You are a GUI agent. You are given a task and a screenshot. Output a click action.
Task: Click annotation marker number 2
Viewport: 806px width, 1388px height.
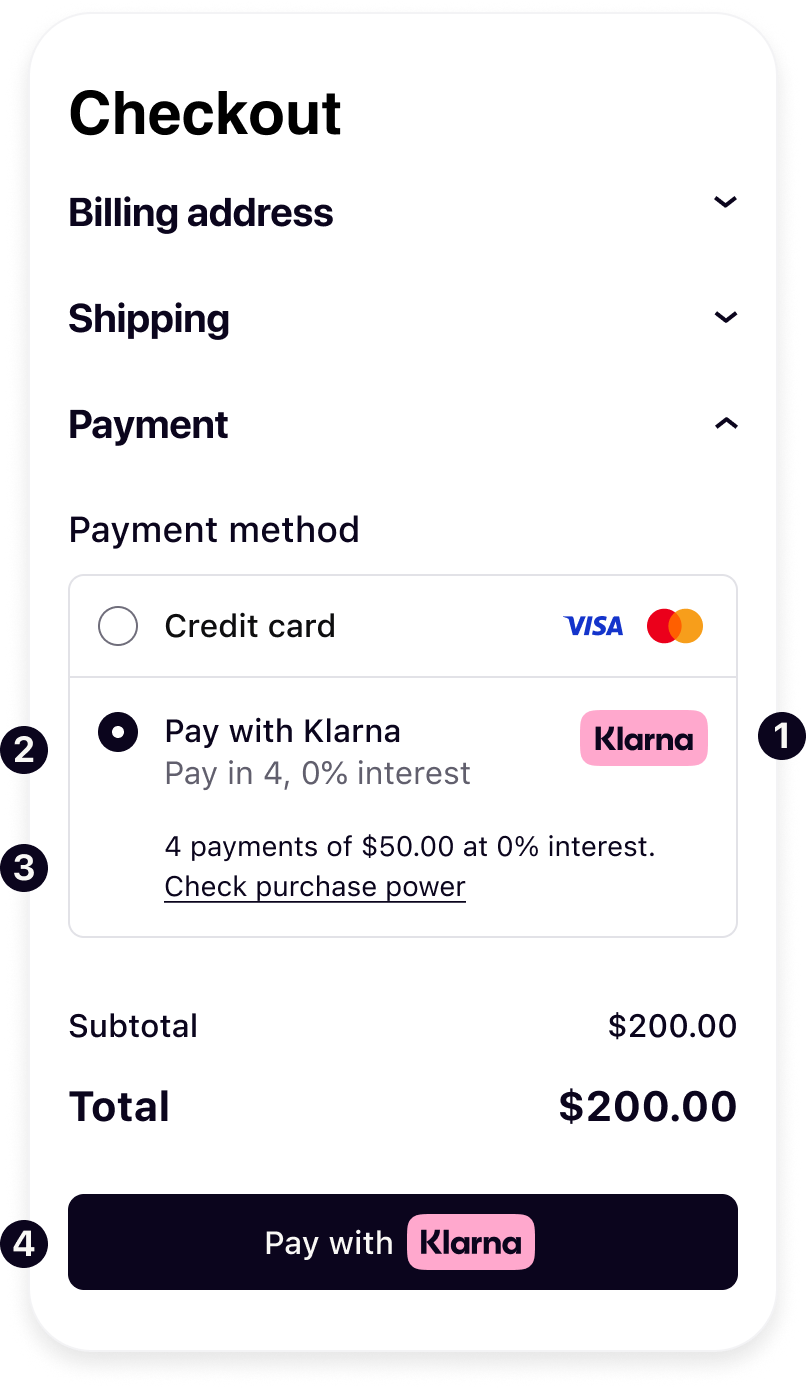tap(24, 749)
